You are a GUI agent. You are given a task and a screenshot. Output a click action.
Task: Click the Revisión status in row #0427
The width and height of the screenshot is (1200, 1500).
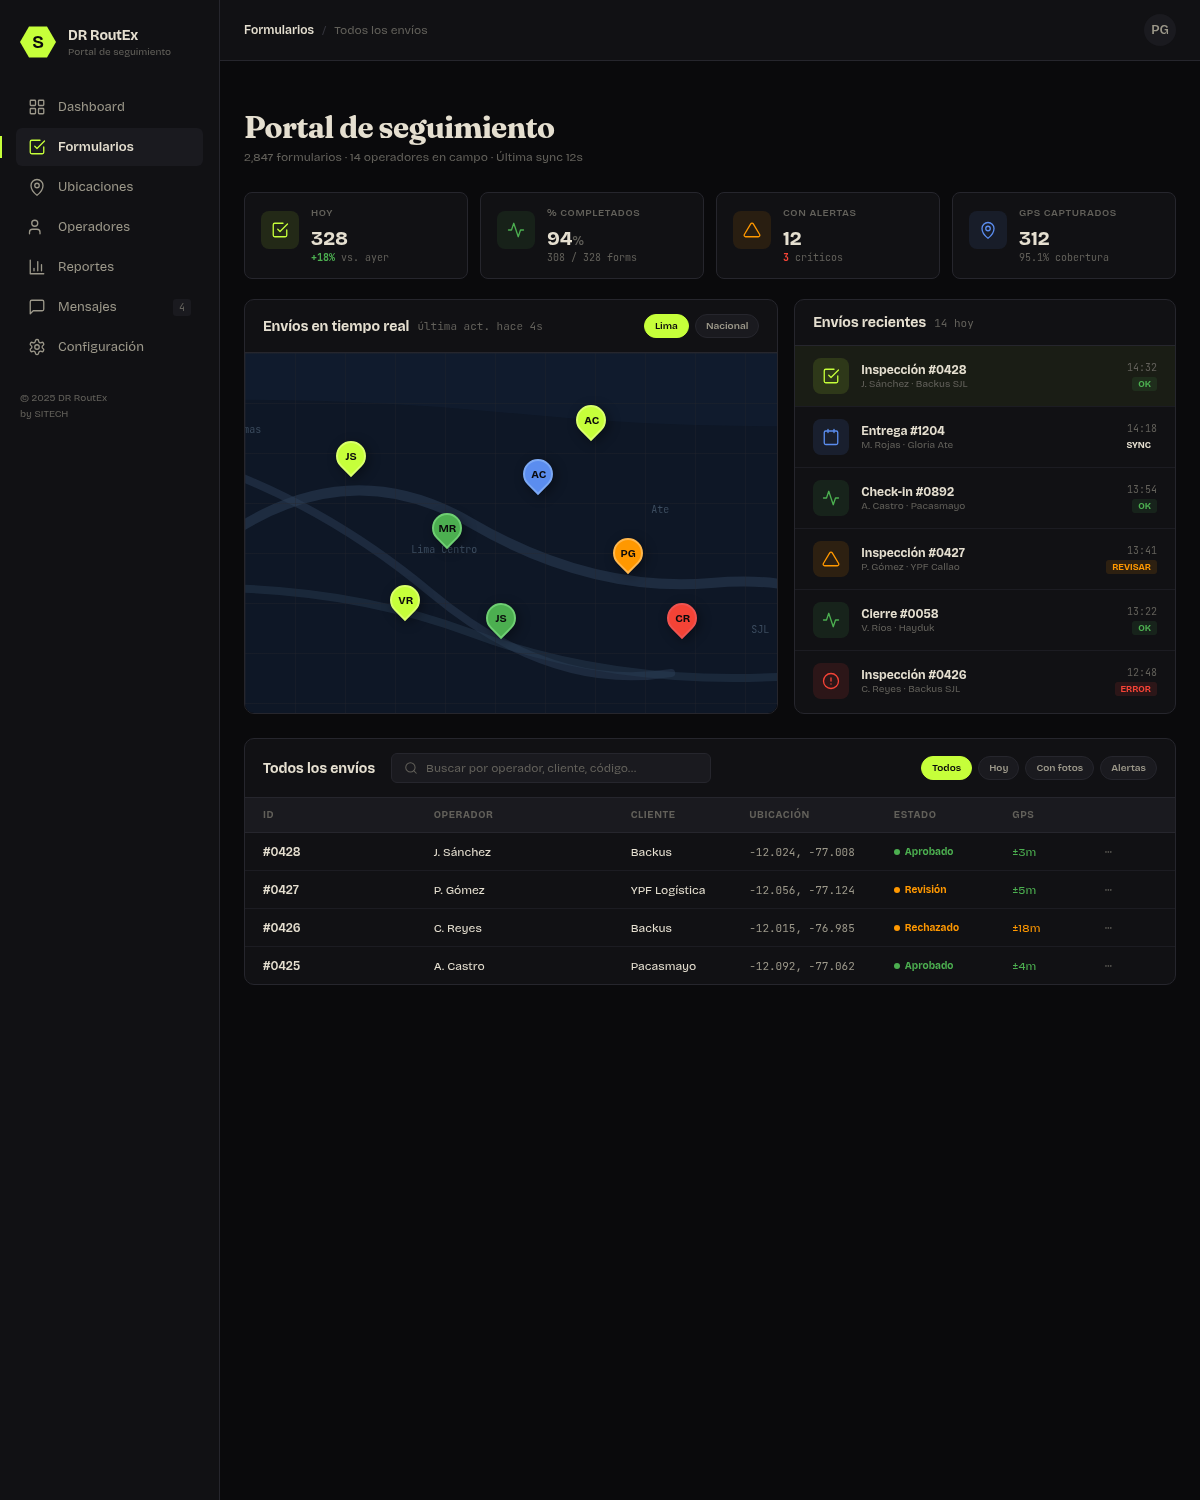coord(920,890)
